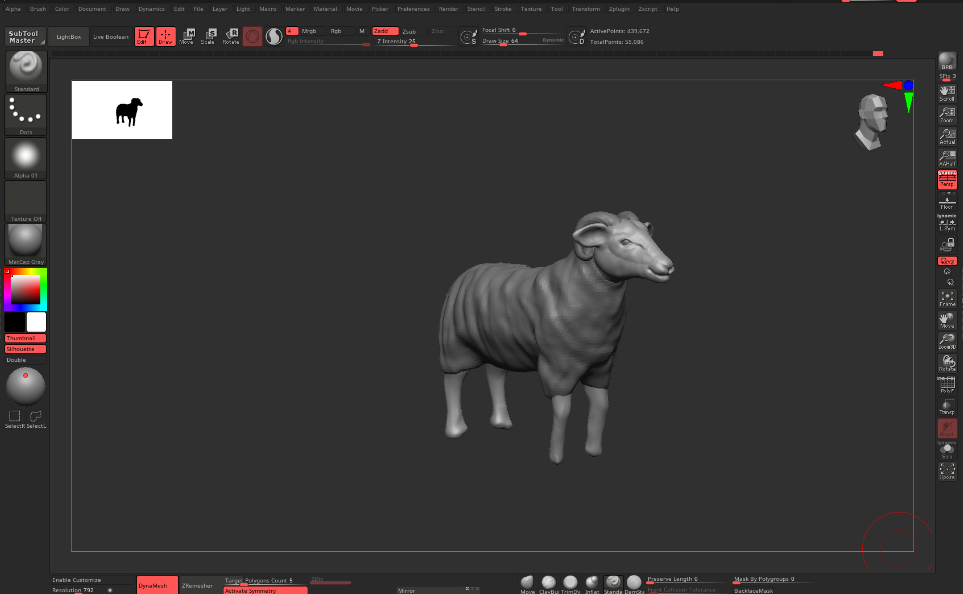Click the Scroll navigation icon
Image resolution: width=963 pixels, height=594 pixels.
(946, 92)
